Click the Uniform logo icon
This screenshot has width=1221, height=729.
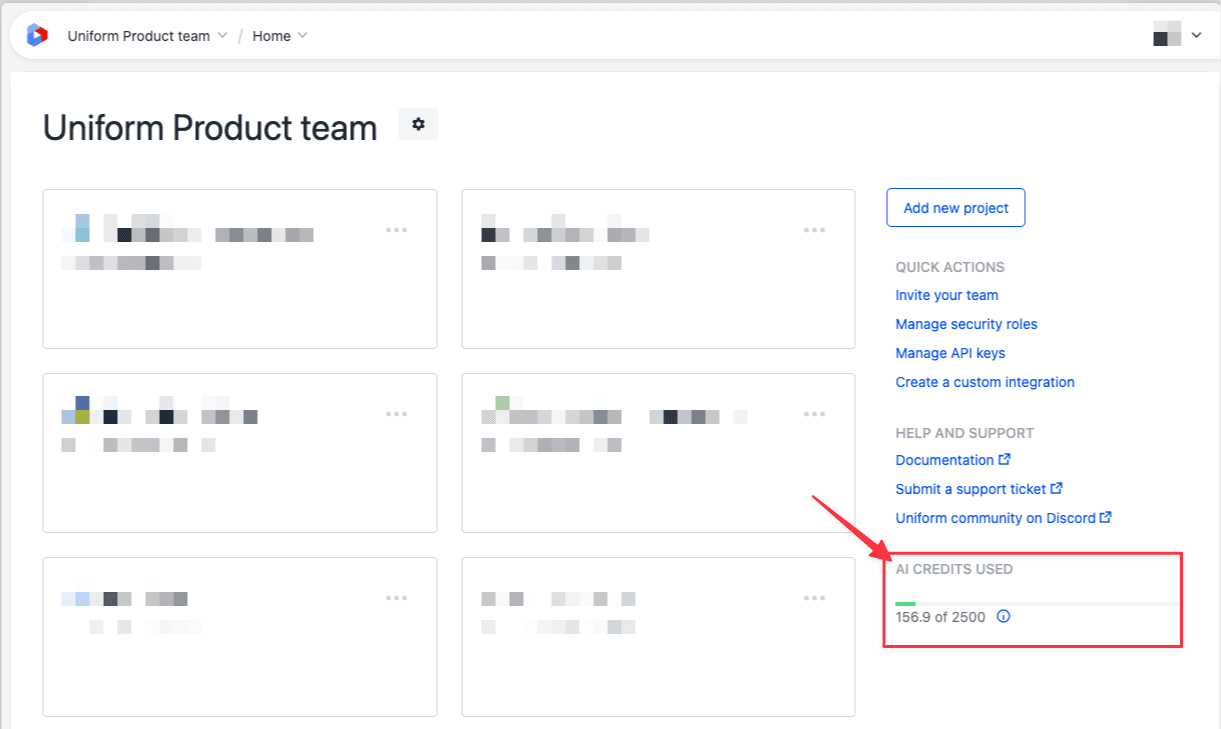(37, 36)
